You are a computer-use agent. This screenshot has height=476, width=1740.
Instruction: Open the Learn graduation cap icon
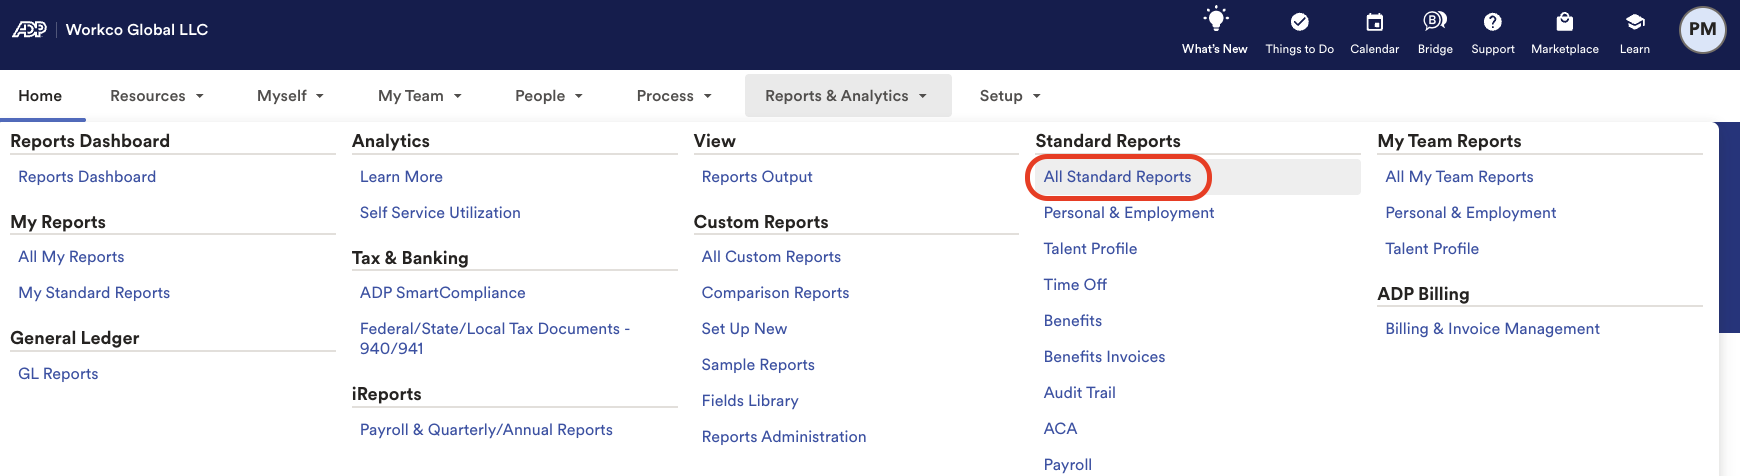click(x=1635, y=22)
